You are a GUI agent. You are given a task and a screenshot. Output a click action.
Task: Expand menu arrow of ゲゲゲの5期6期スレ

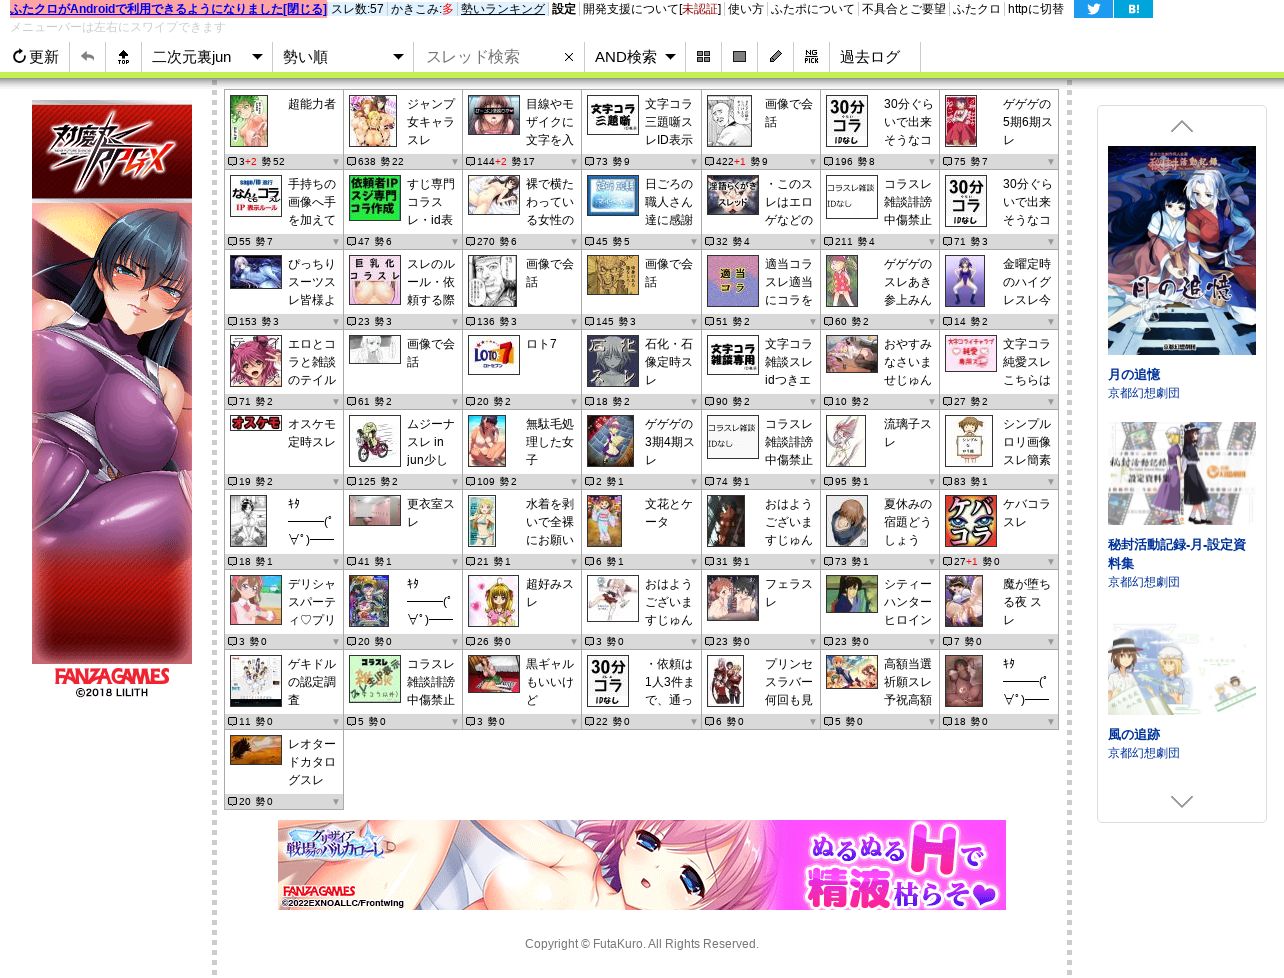[1051, 162]
